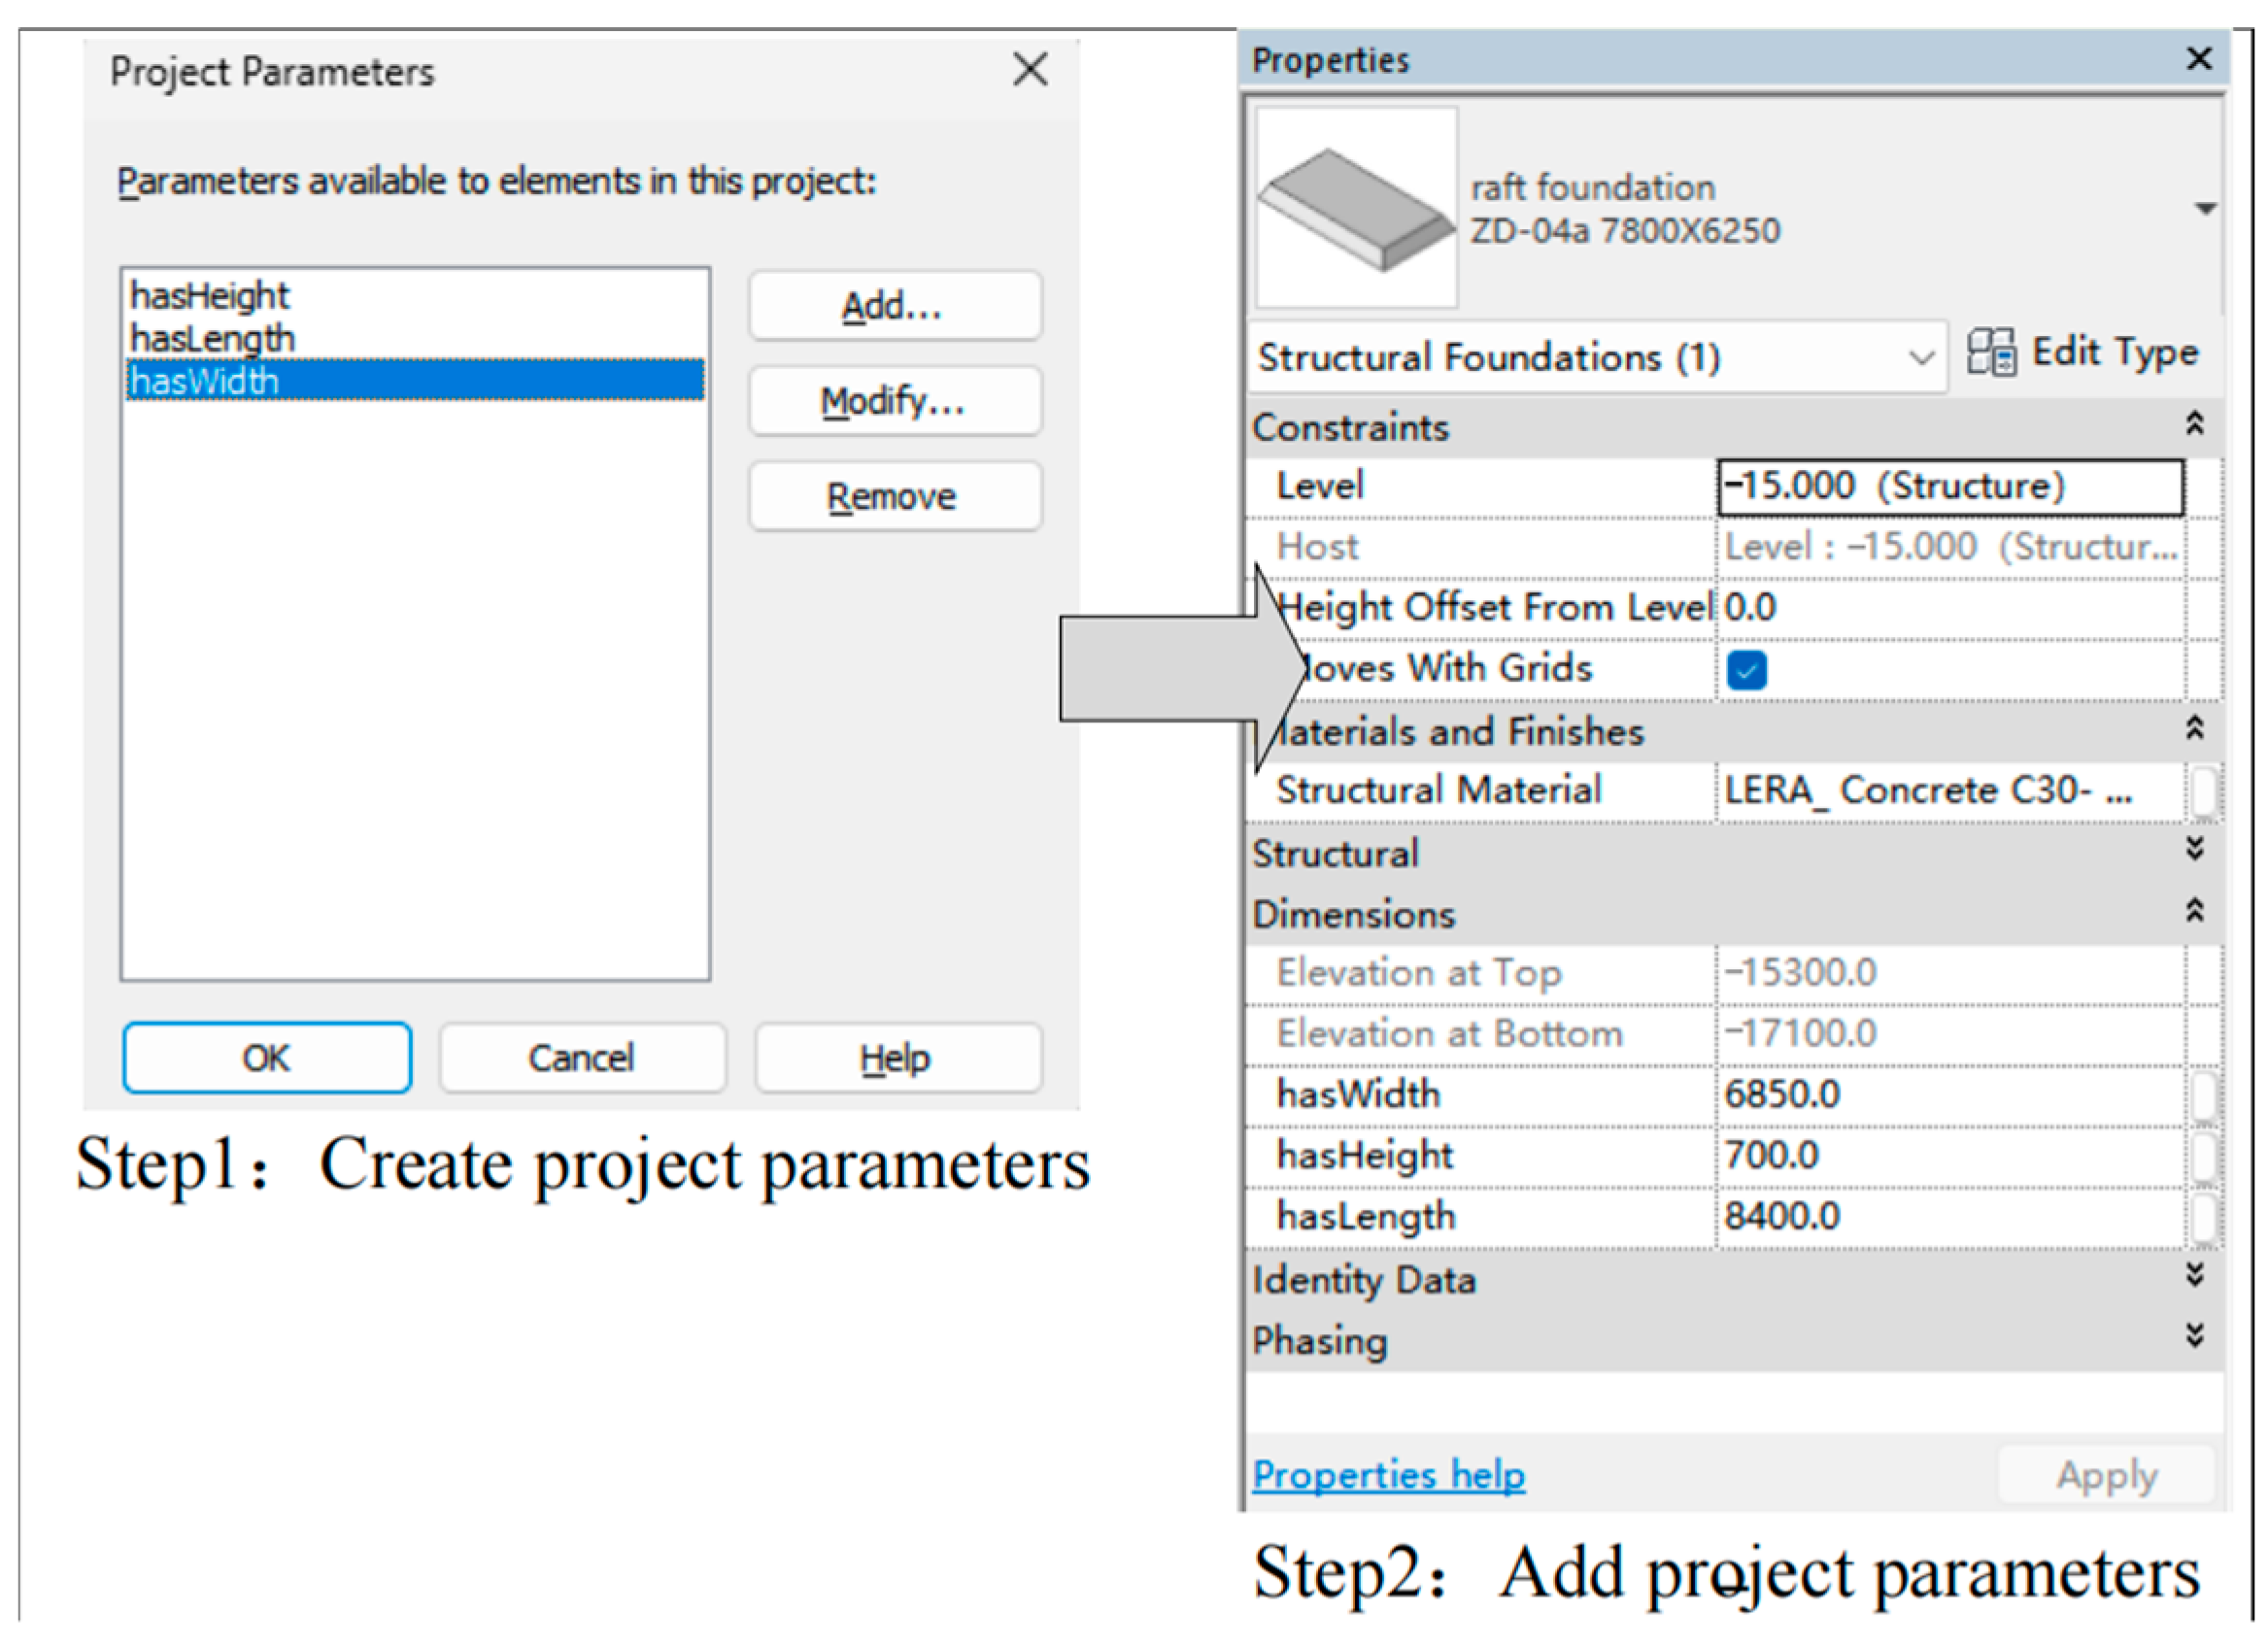Open the Properties help link

(1388, 1476)
